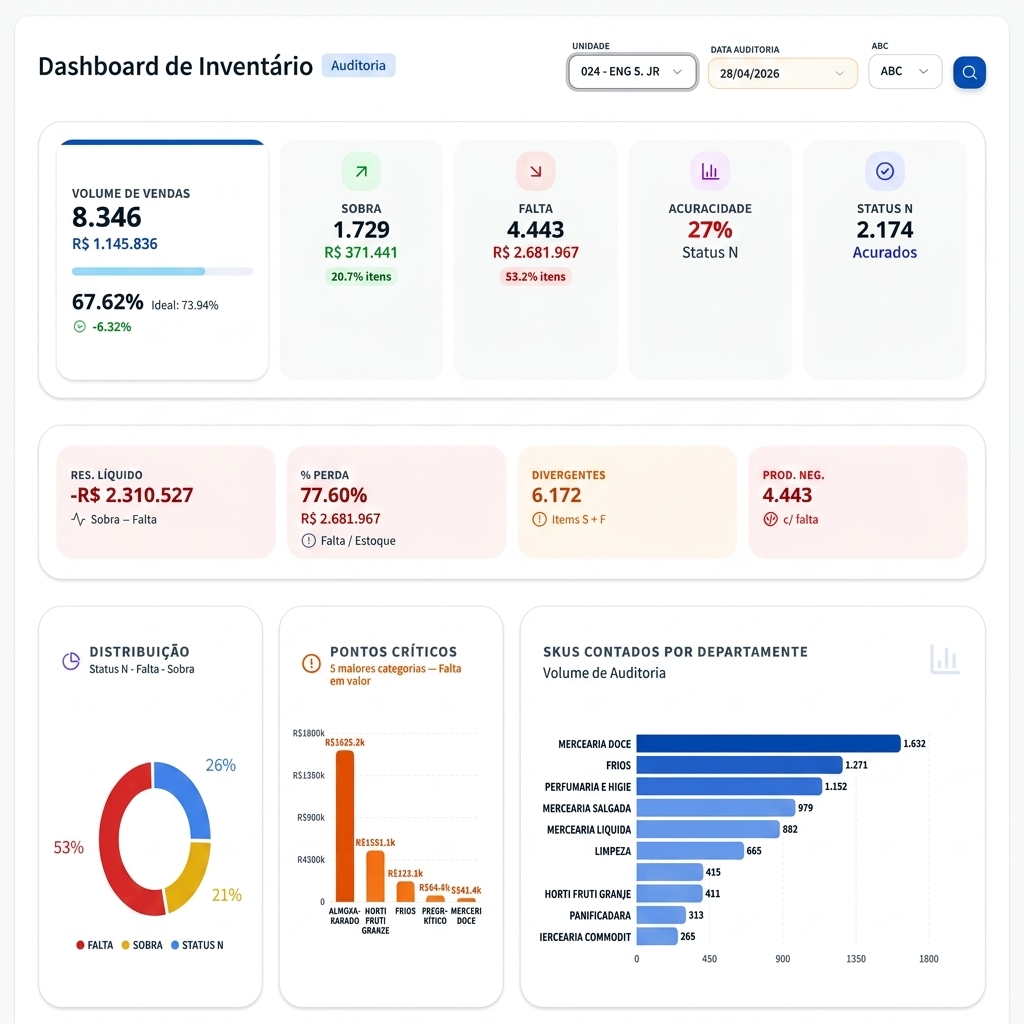Click the pulse icon beside Sobra – Falta
This screenshot has height=1024, width=1024.
tap(78, 520)
